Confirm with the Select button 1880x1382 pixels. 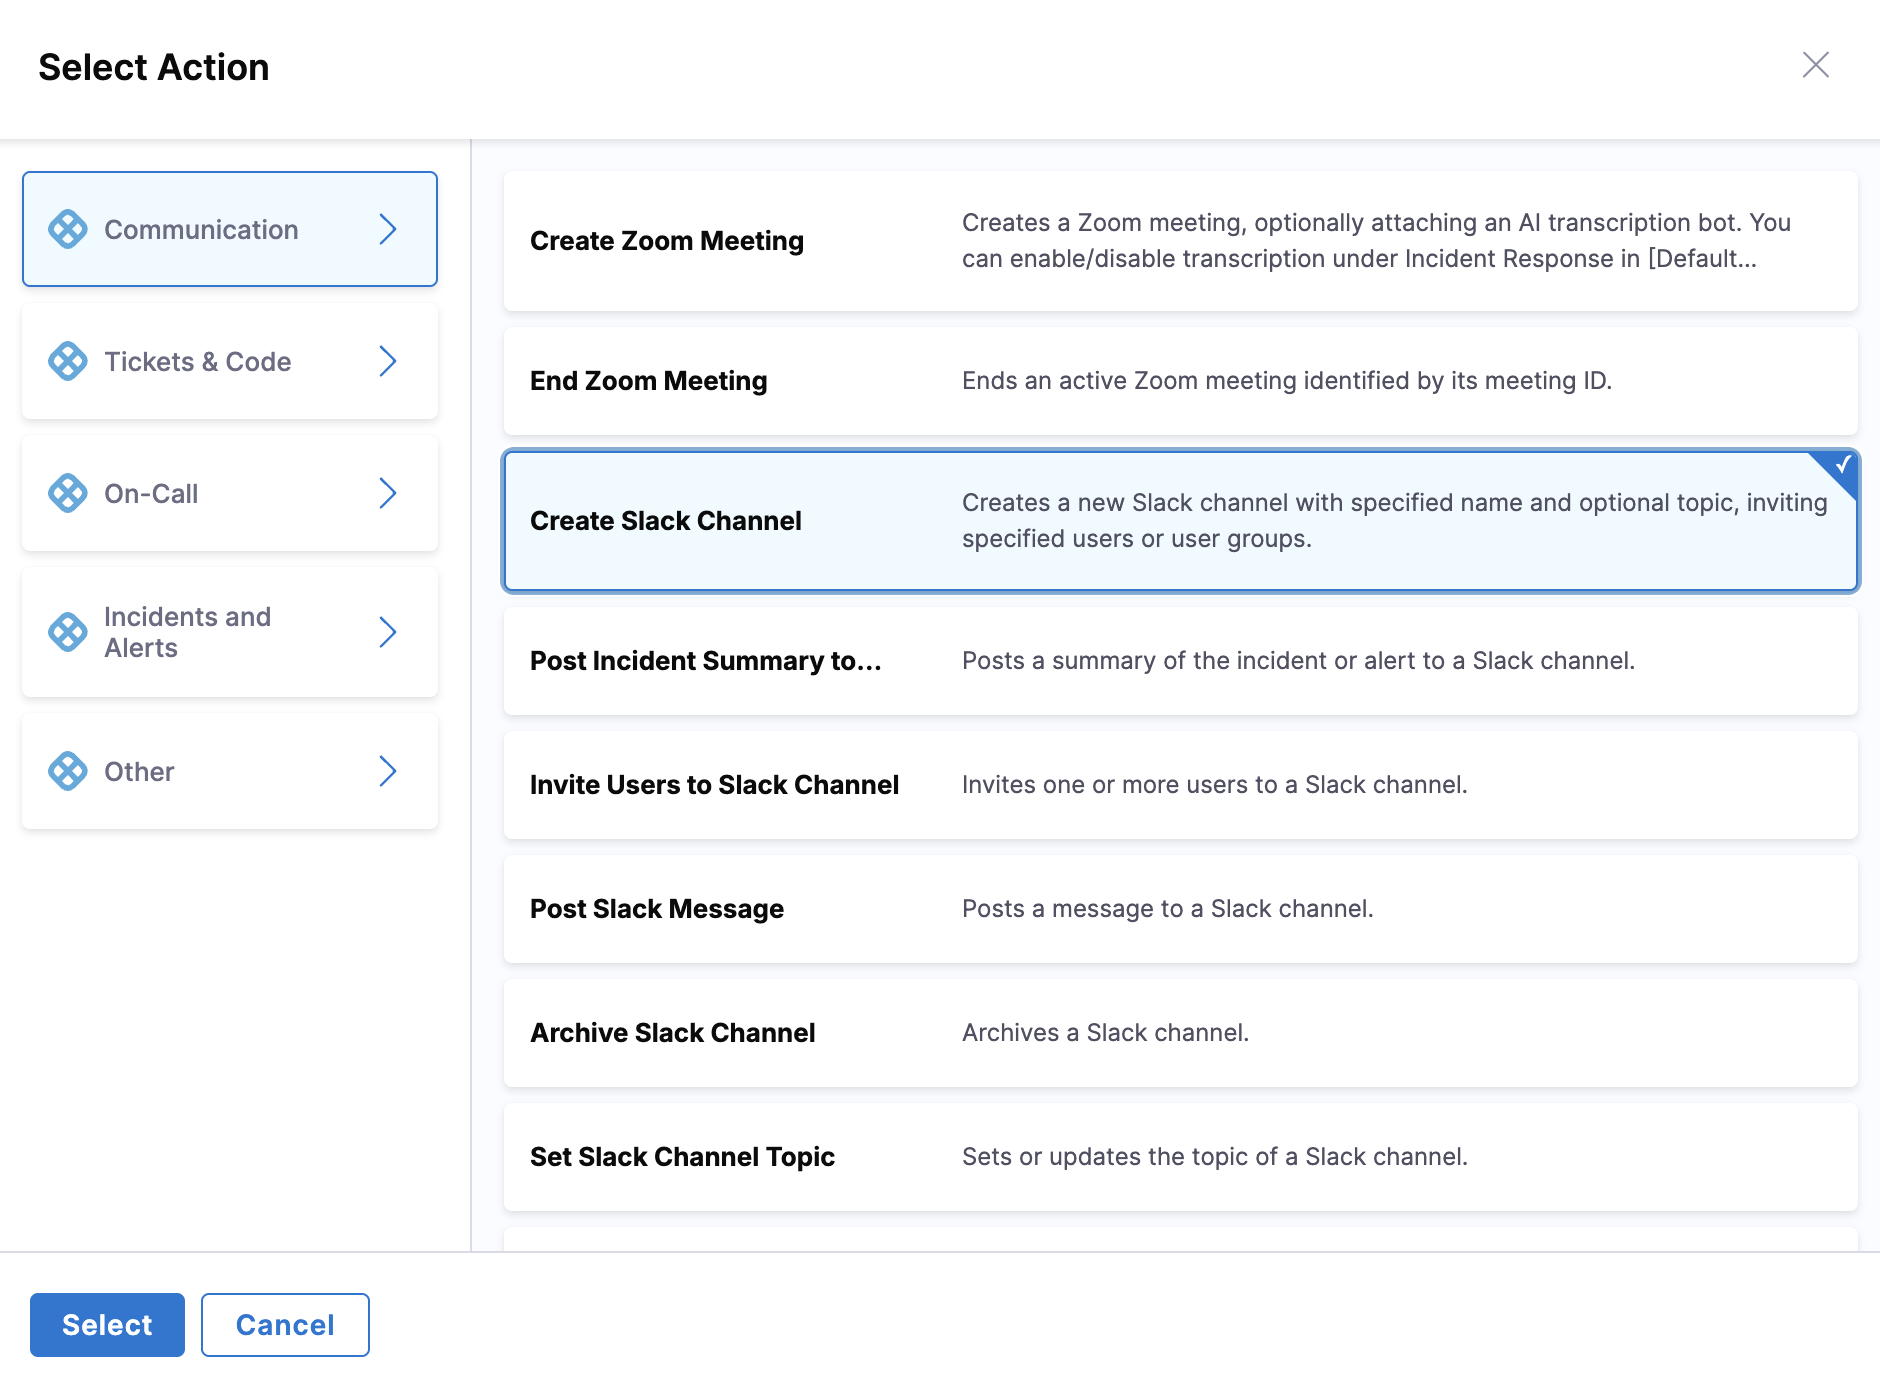coord(107,1325)
